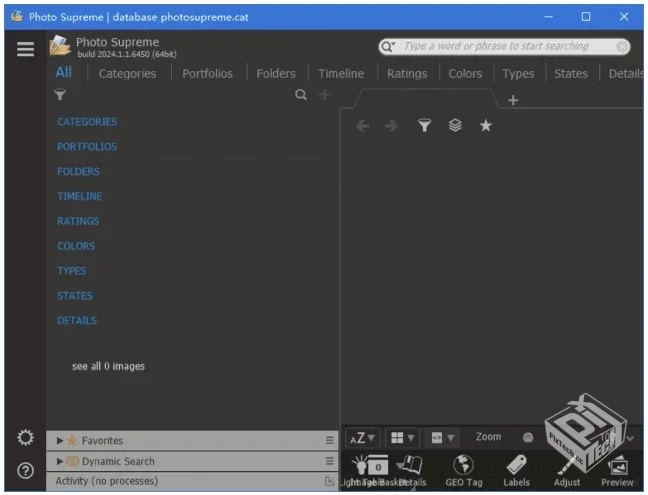The image size is (648, 495).
Task: Click the stack layers icon
Action: point(455,126)
